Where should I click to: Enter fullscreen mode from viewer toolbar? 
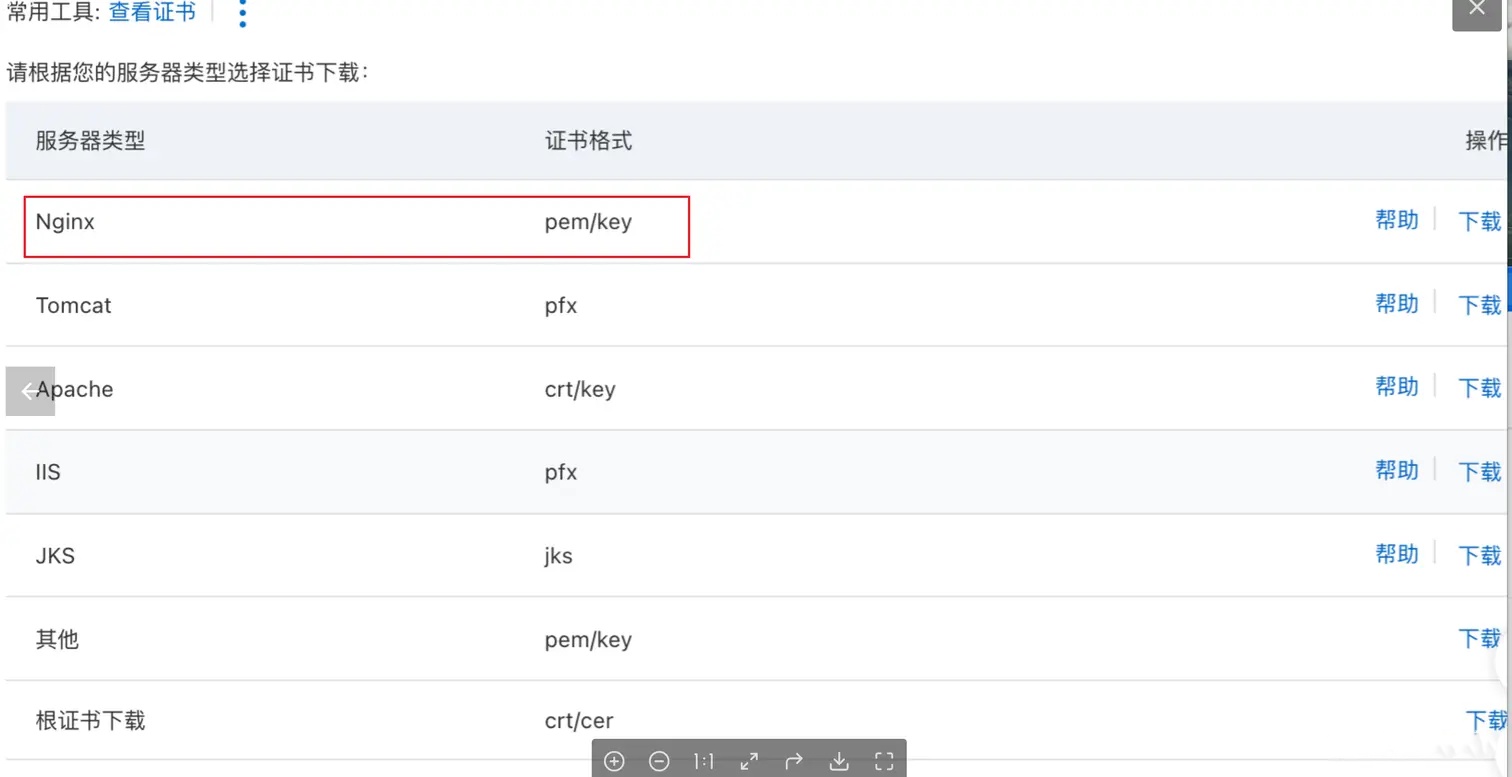pos(884,761)
